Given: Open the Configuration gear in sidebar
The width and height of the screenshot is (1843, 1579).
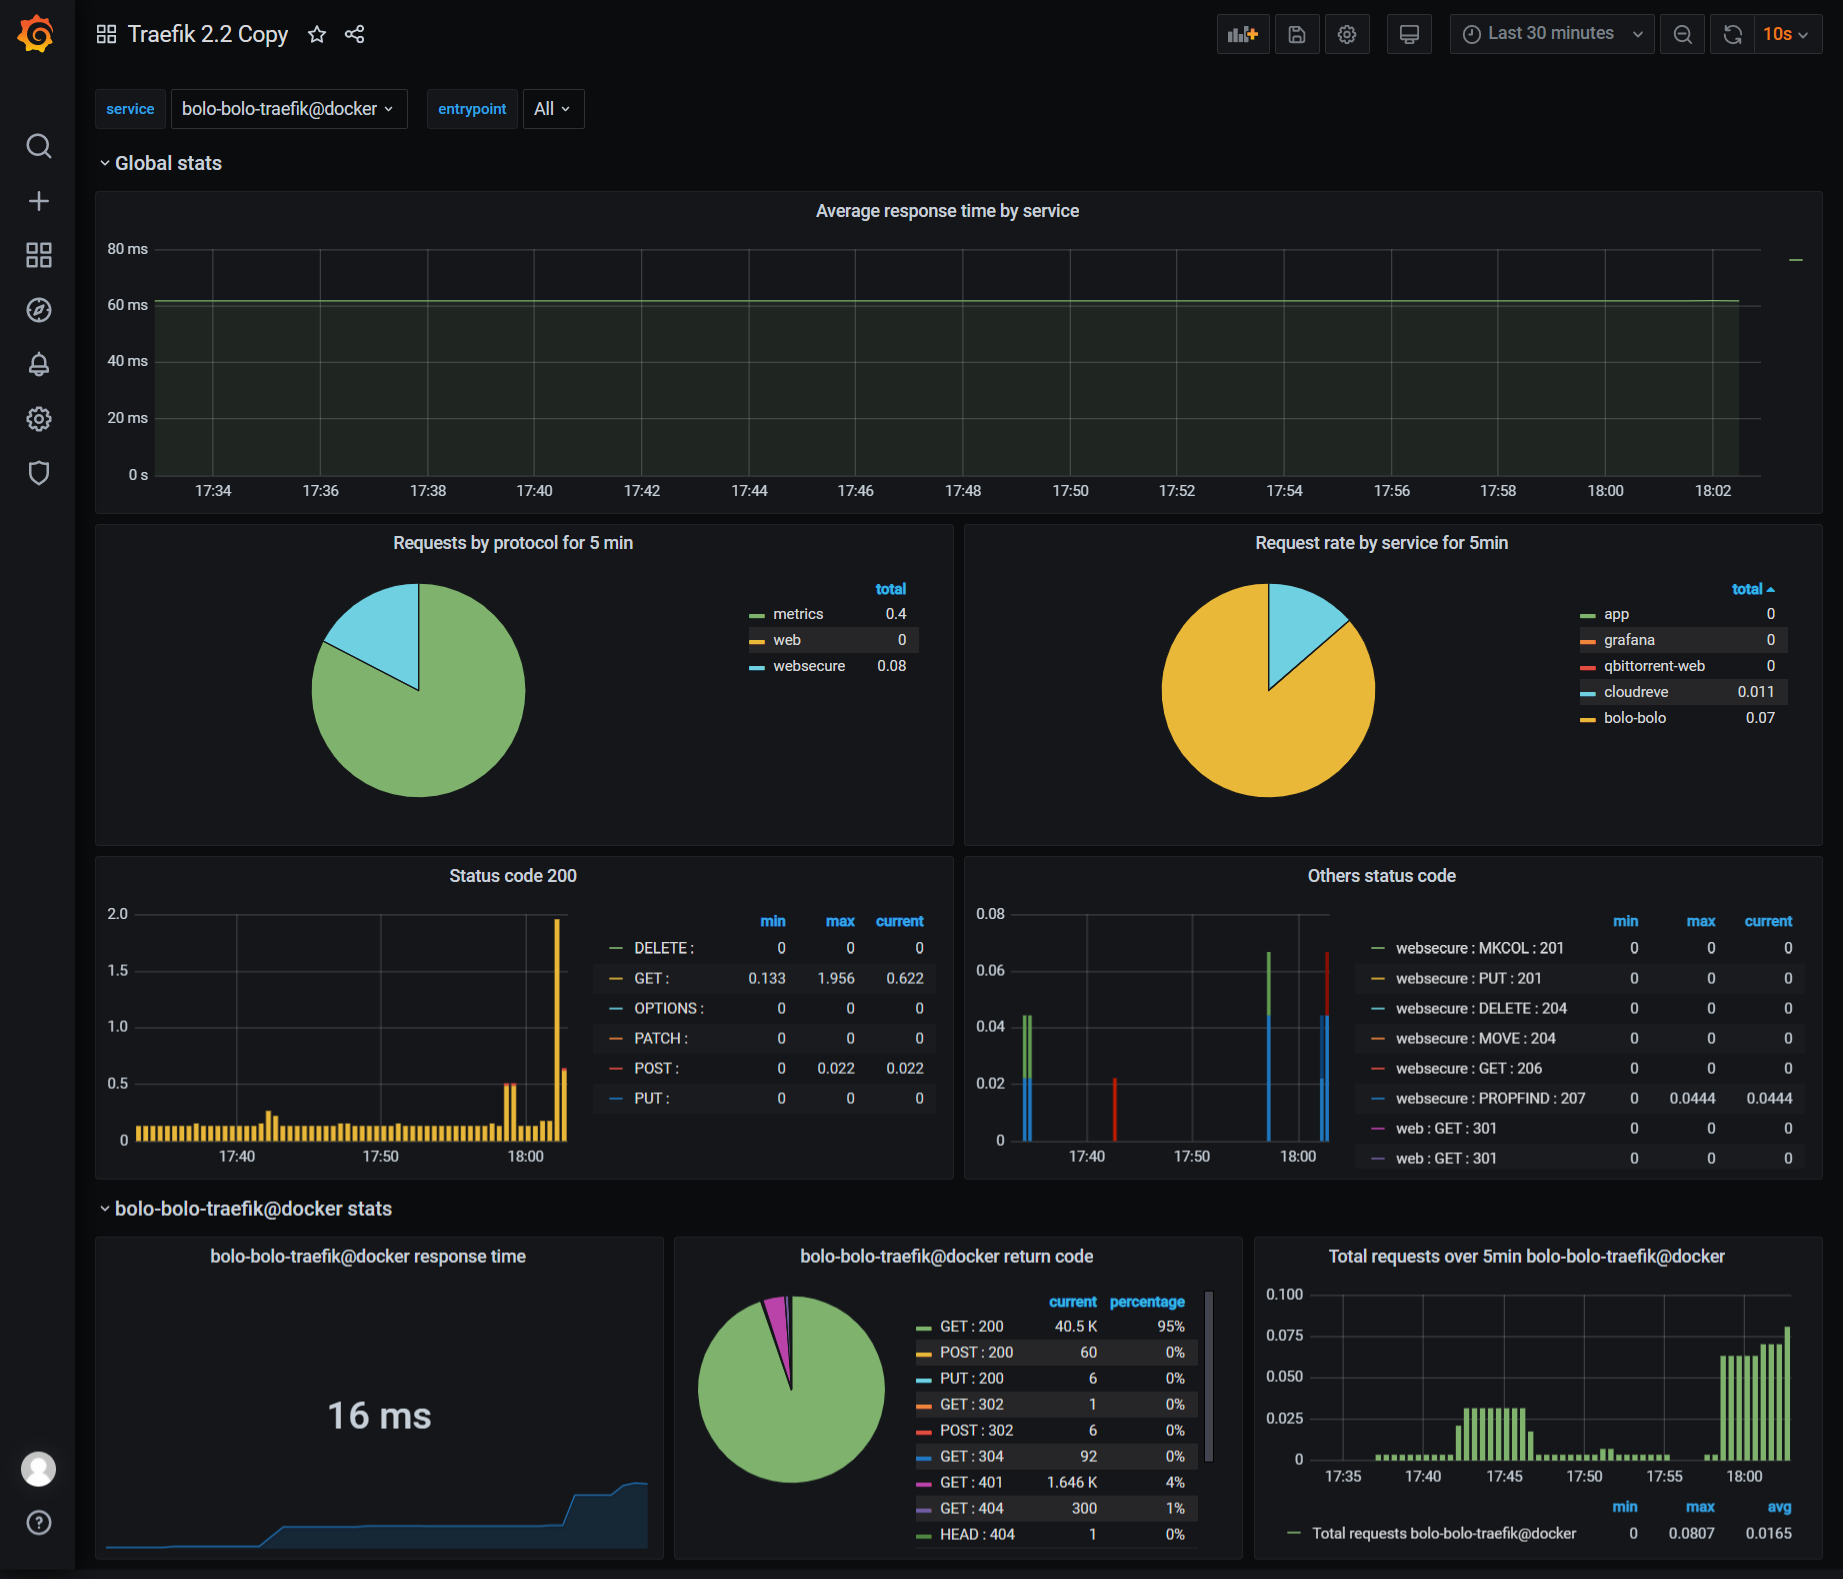Looking at the screenshot, I should 38,418.
